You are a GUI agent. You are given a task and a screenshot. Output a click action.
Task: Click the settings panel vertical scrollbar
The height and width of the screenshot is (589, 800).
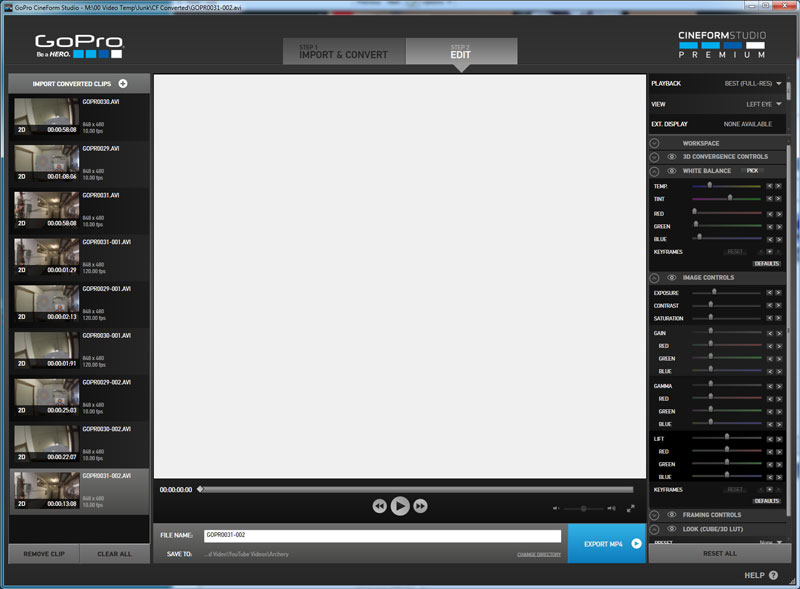(x=788, y=331)
